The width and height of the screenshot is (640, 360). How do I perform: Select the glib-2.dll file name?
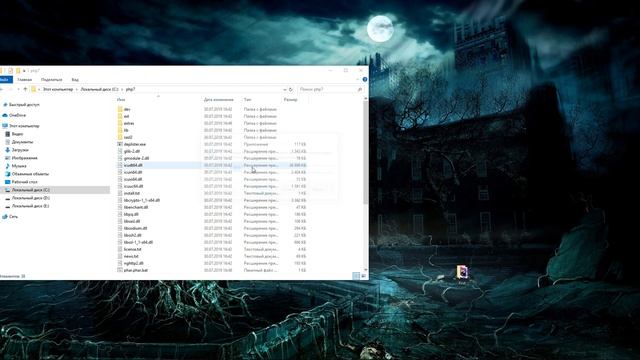tap(132, 151)
